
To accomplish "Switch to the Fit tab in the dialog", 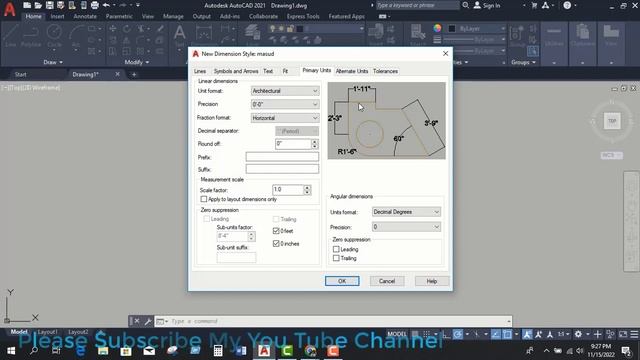I will [285, 71].
